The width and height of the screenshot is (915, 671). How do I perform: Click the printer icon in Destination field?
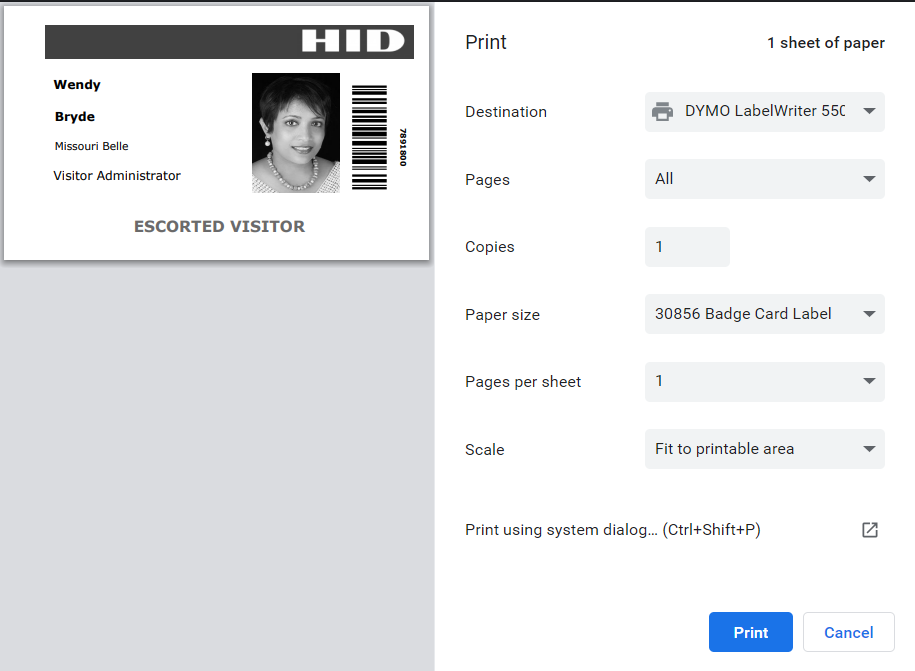(x=662, y=112)
